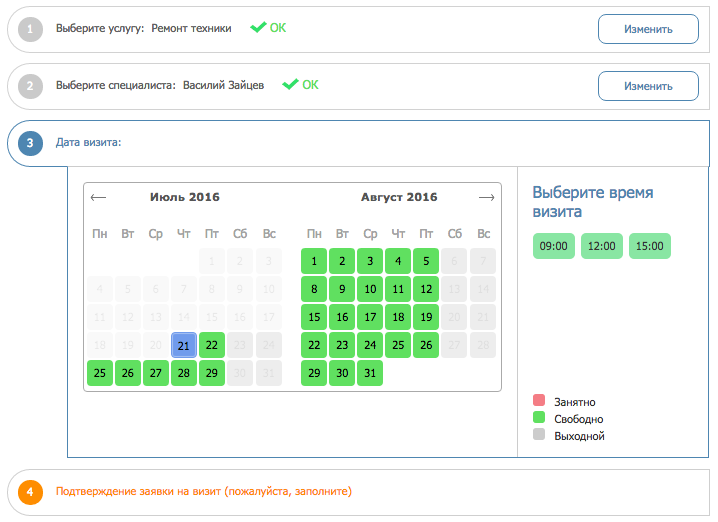The width and height of the screenshot is (718, 522).
Task: Click the Дата визита step header
Action: tap(358, 143)
